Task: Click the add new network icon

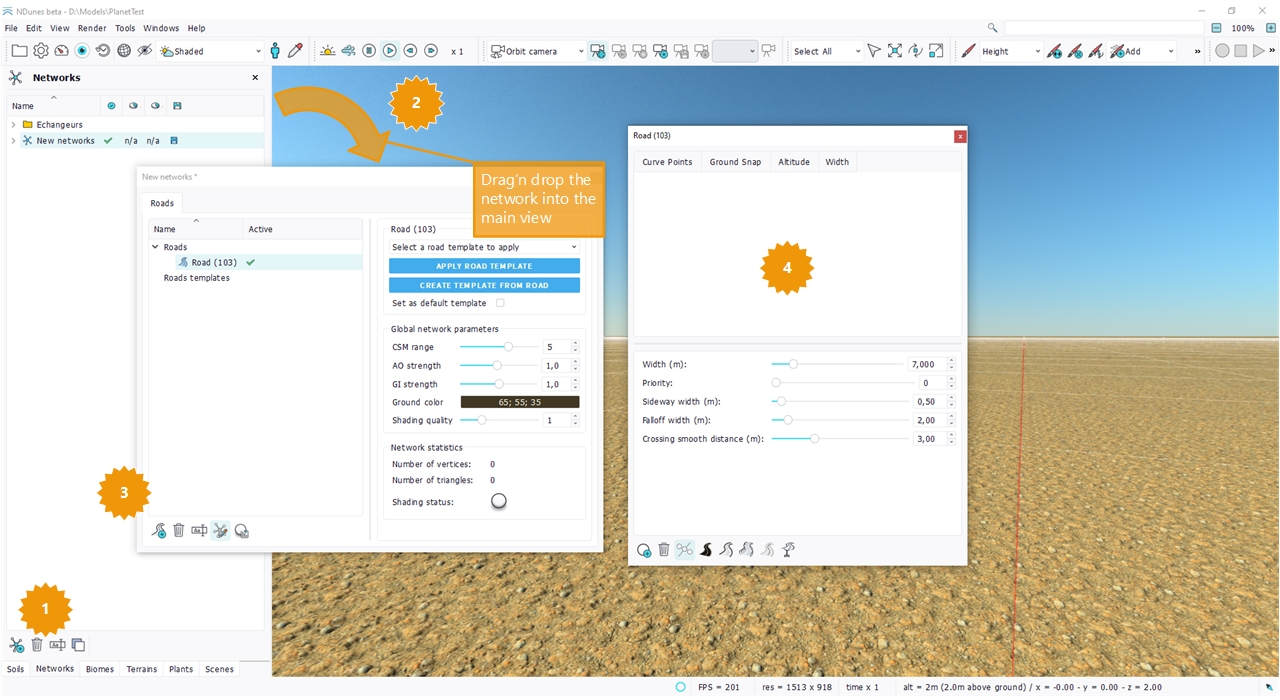Action: (x=17, y=645)
